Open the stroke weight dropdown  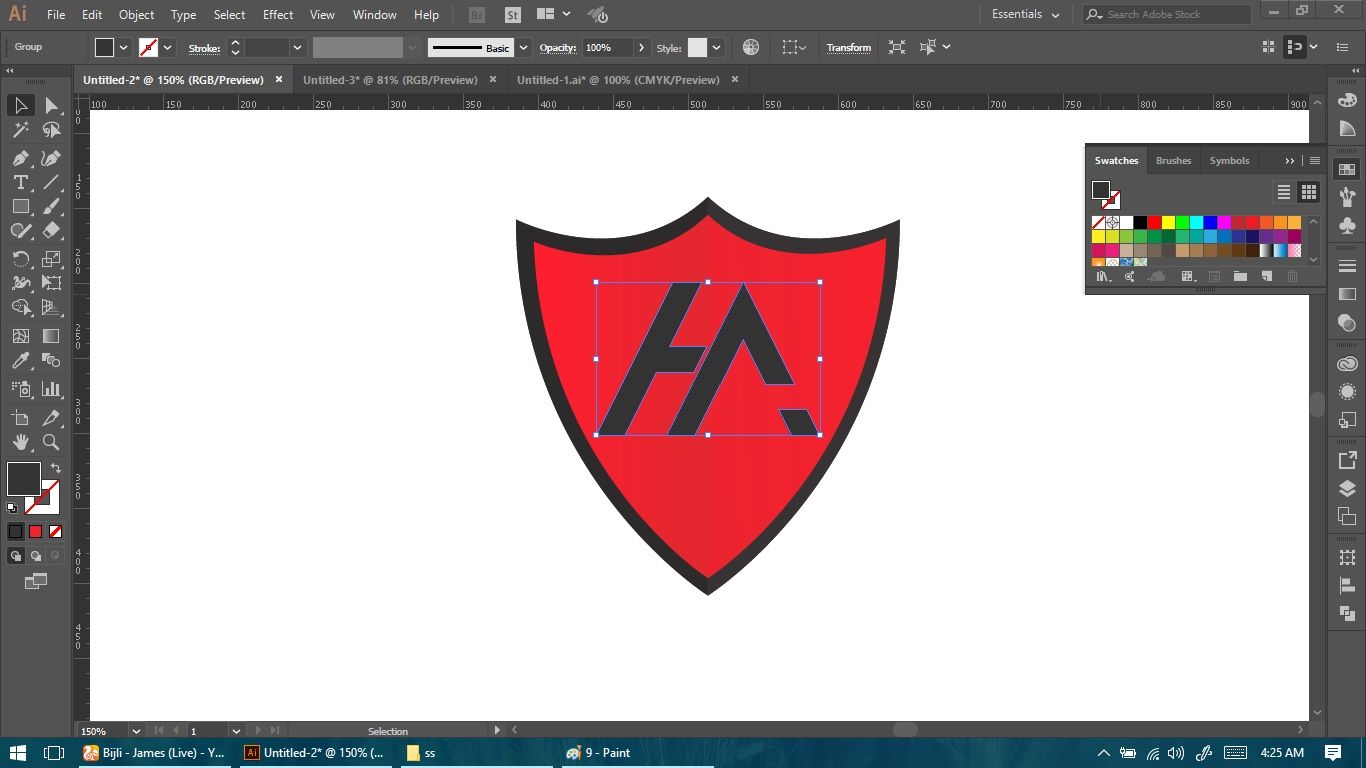pyautogui.click(x=297, y=48)
